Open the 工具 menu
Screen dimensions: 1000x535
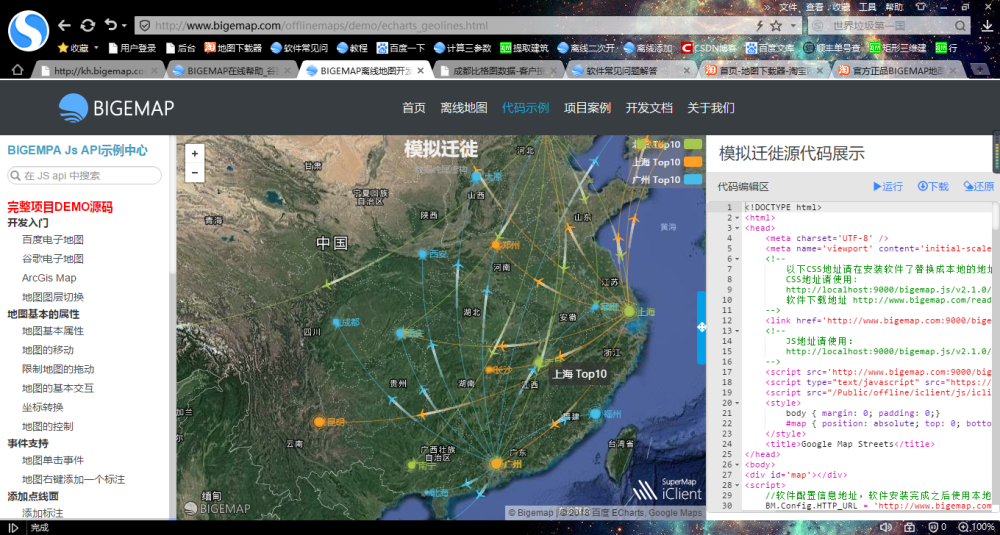pos(867,7)
